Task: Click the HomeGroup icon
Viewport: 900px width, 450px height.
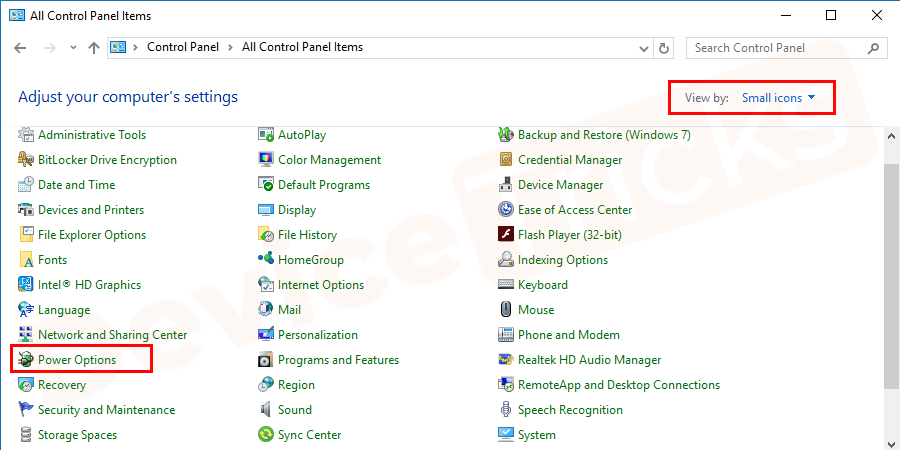Action: click(x=266, y=259)
